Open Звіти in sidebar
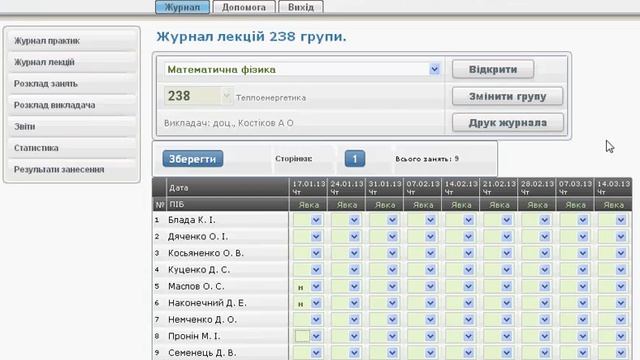This screenshot has width=640, height=360. (72, 127)
